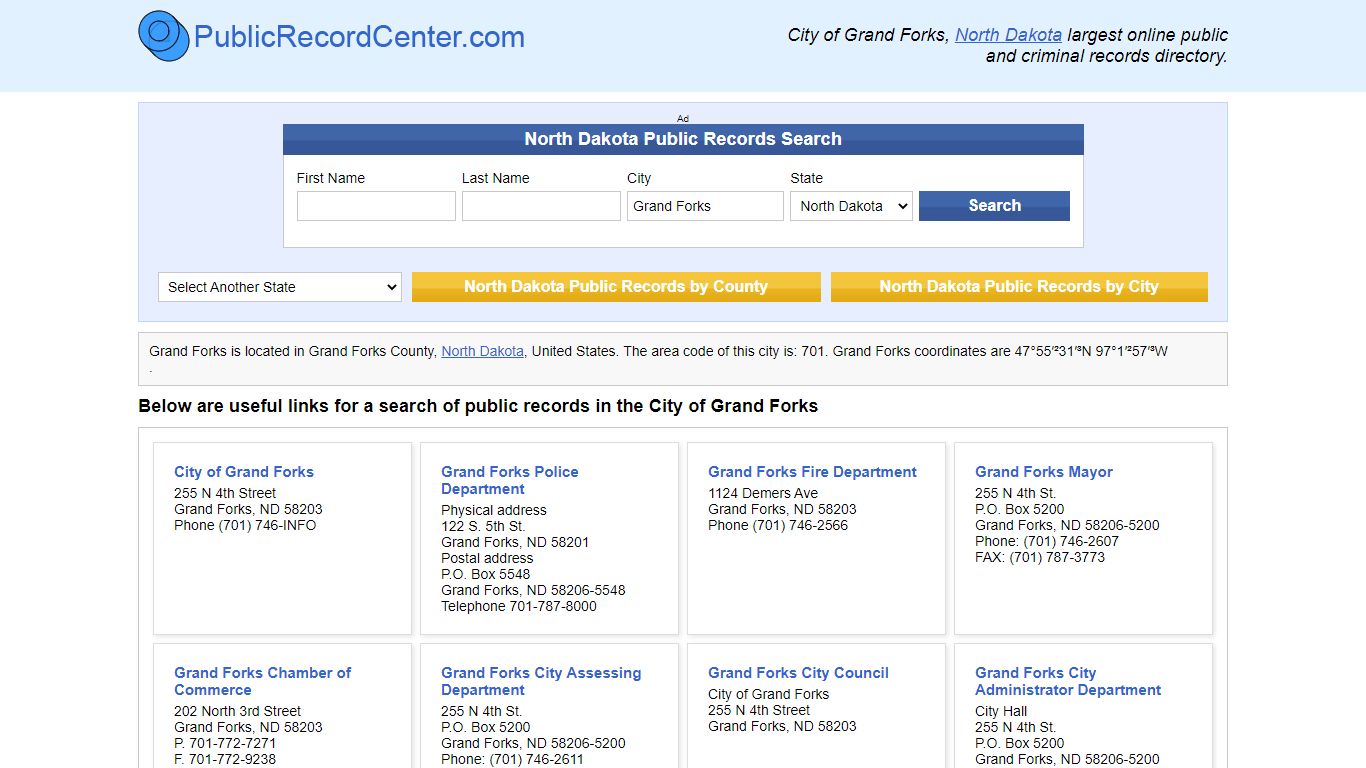The height and width of the screenshot is (768, 1366).
Task: Follow North Dakota link in location description
Action: click(482, 351)
